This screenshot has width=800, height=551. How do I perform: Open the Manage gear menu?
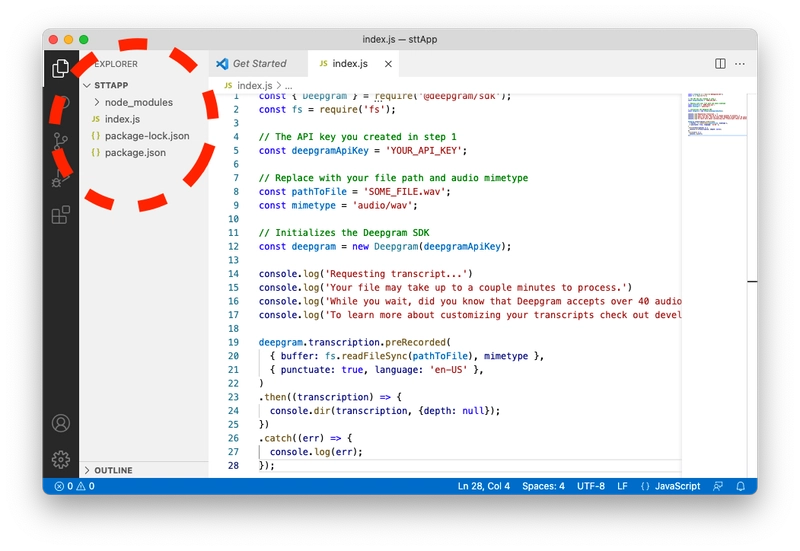(61, 460)
